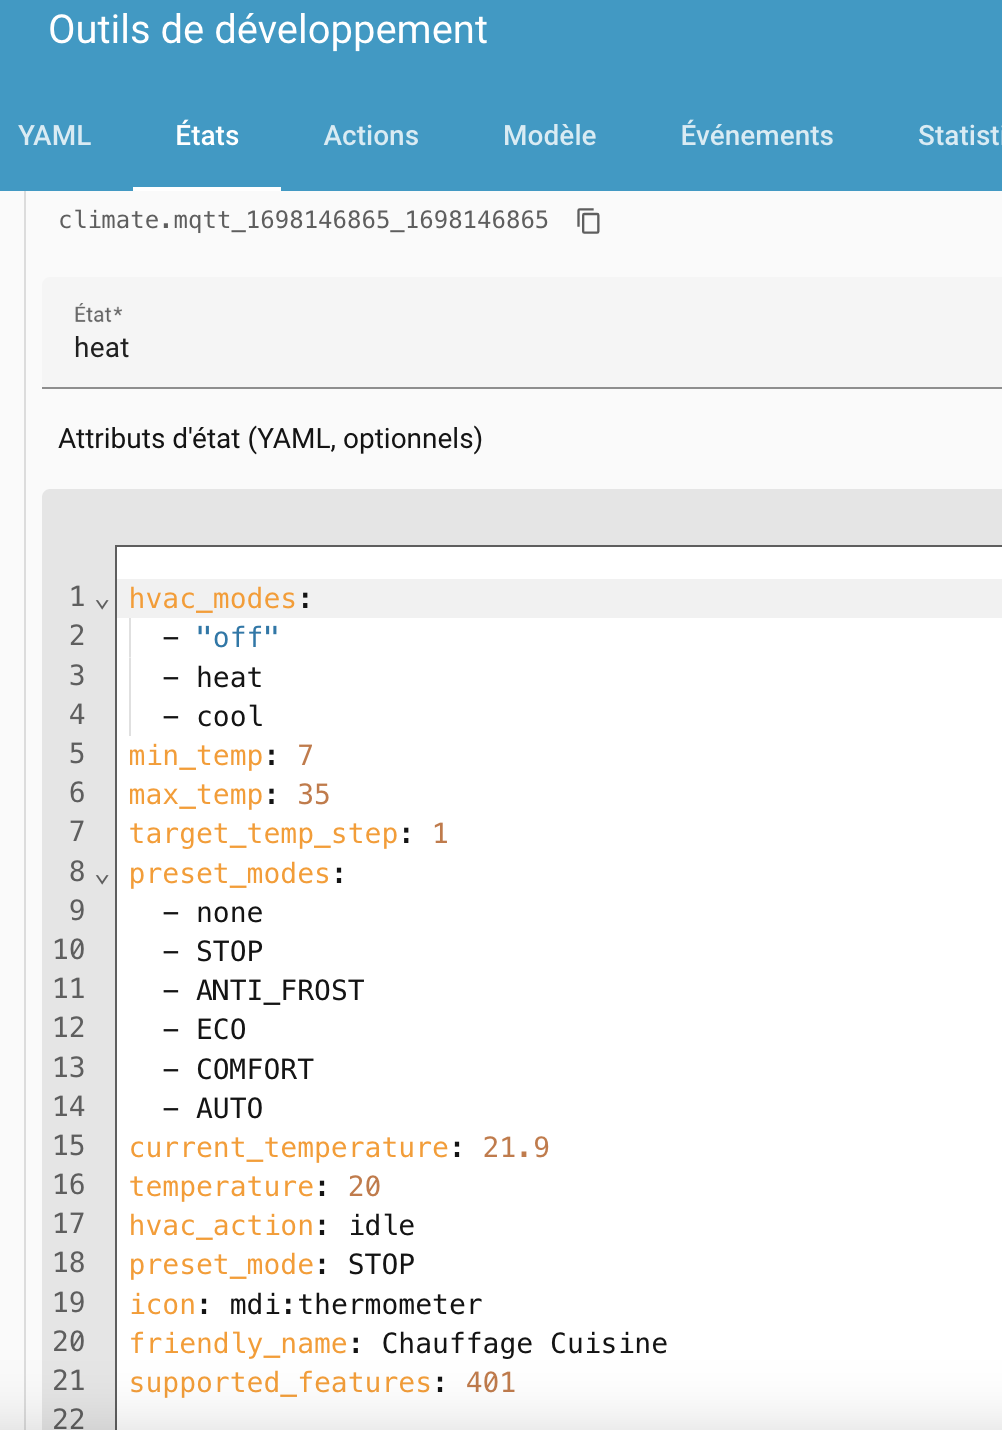This screenshot has width=1002, height=1430.
Task: Select the États tab
Action: [207, 136]
